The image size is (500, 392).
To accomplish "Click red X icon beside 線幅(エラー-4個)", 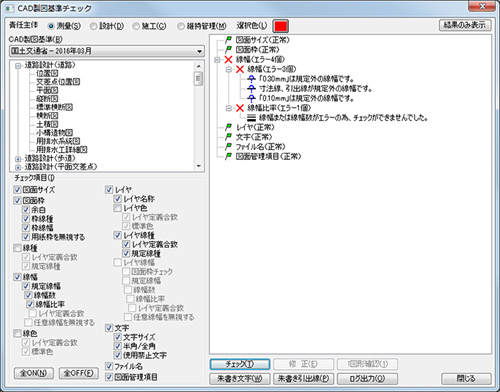I will pyautogui.click(x=228, y=60).
